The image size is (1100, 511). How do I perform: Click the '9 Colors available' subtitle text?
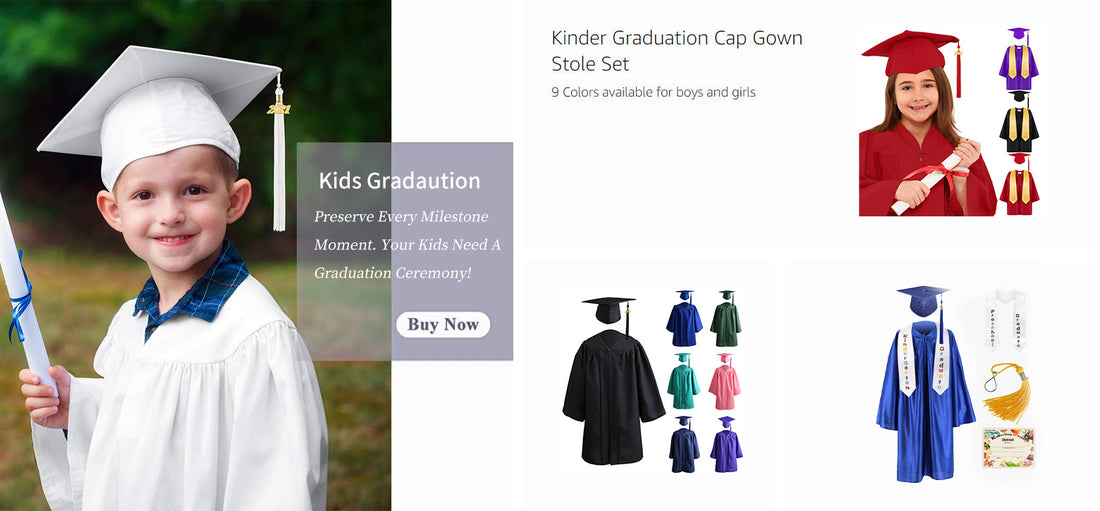click(x=653, y=92)
